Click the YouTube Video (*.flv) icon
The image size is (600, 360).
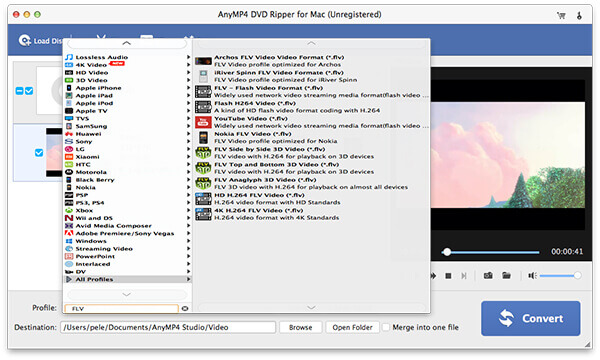coord(203,122)
